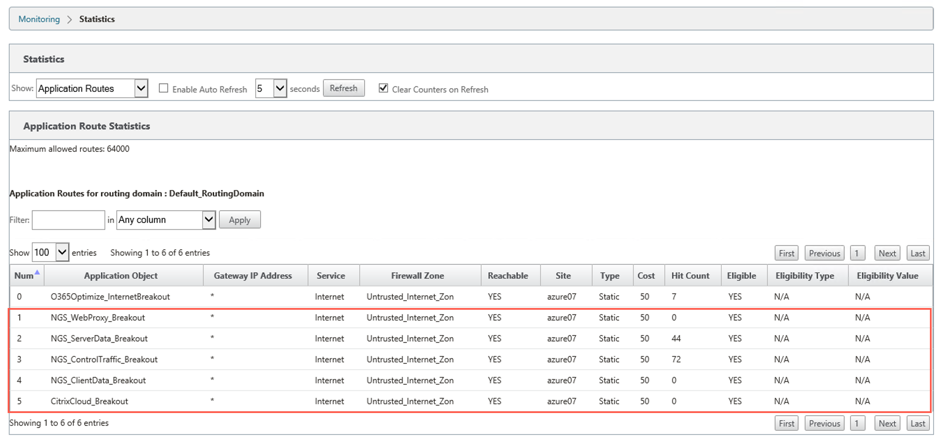Click the bottom First pagination button
This screenshot has height=441, width=939.
[787, 423]
